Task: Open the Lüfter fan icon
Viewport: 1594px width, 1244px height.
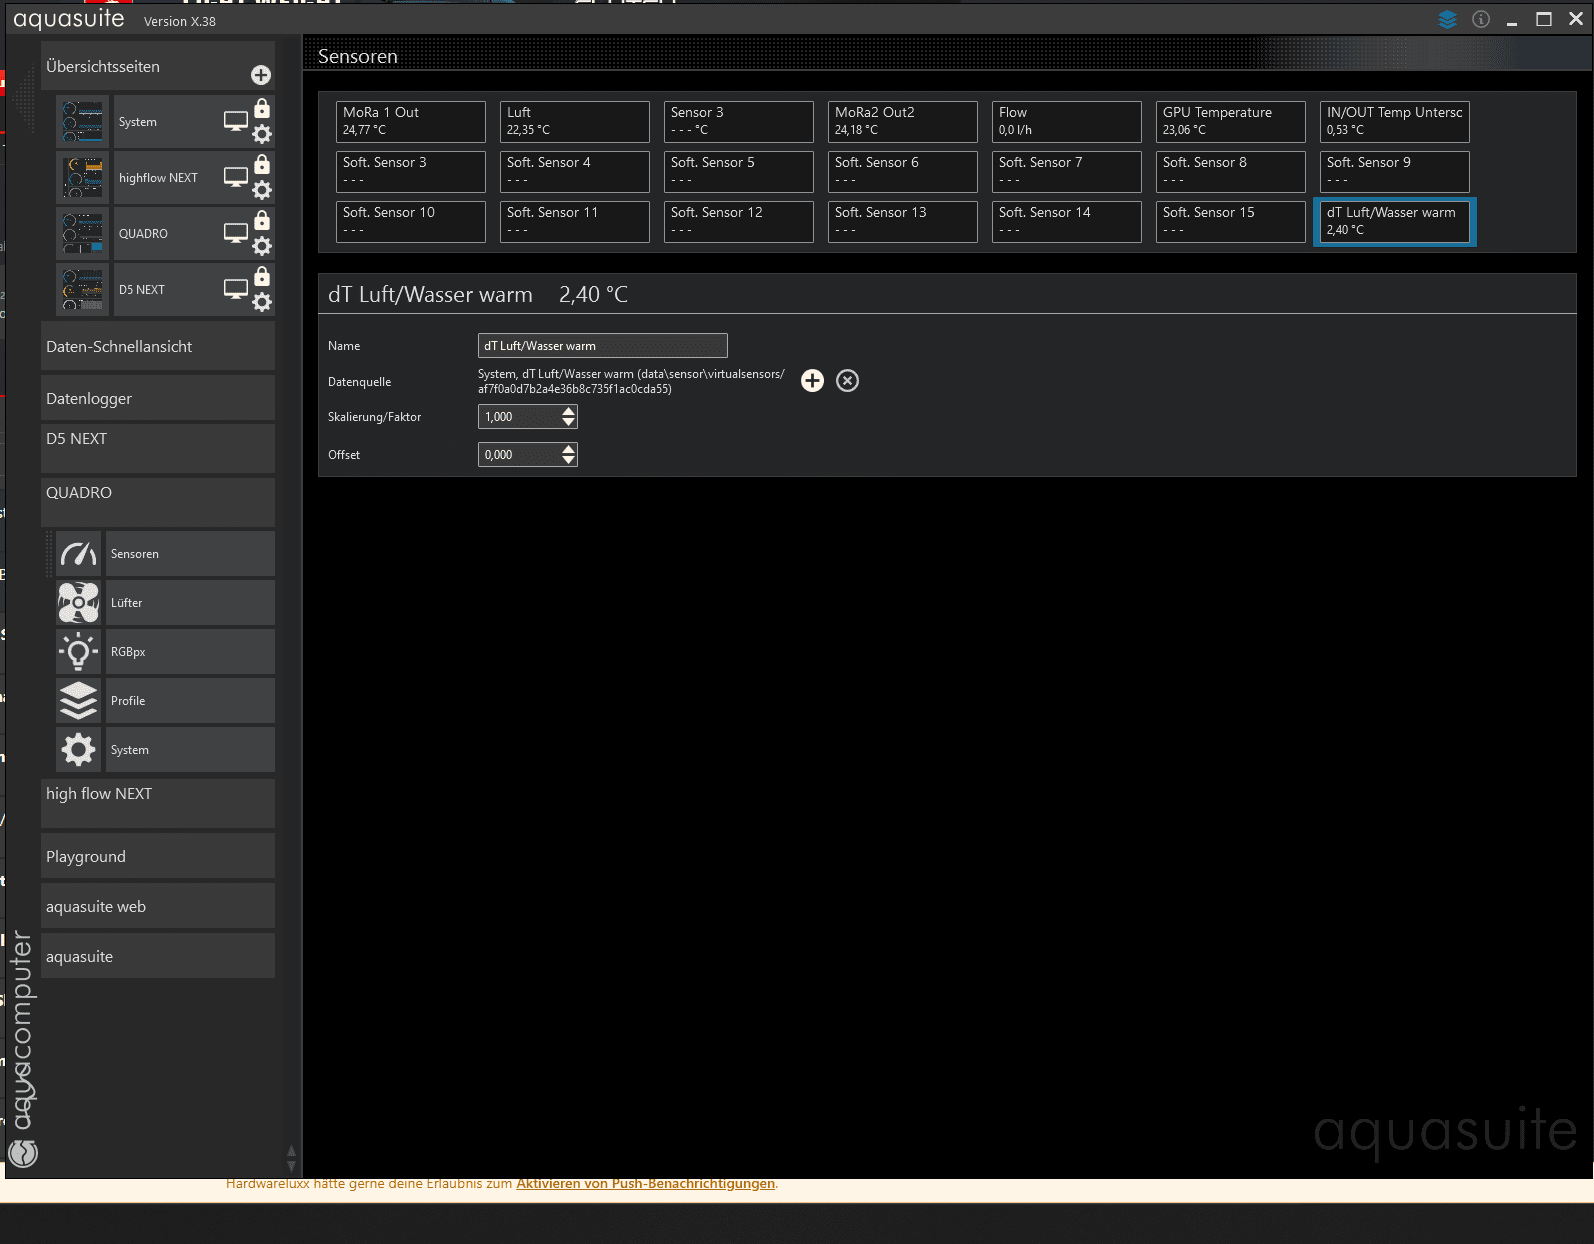Action: tap(78, 603)
